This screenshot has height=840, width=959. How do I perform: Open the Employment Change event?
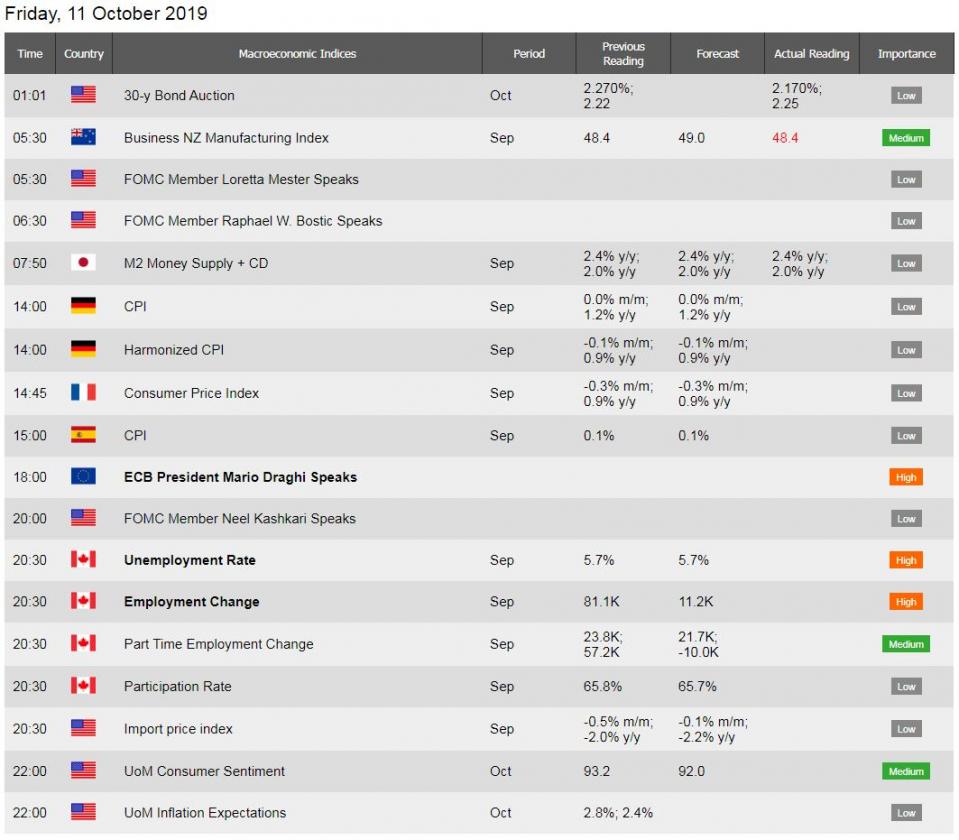coord(191,602)
